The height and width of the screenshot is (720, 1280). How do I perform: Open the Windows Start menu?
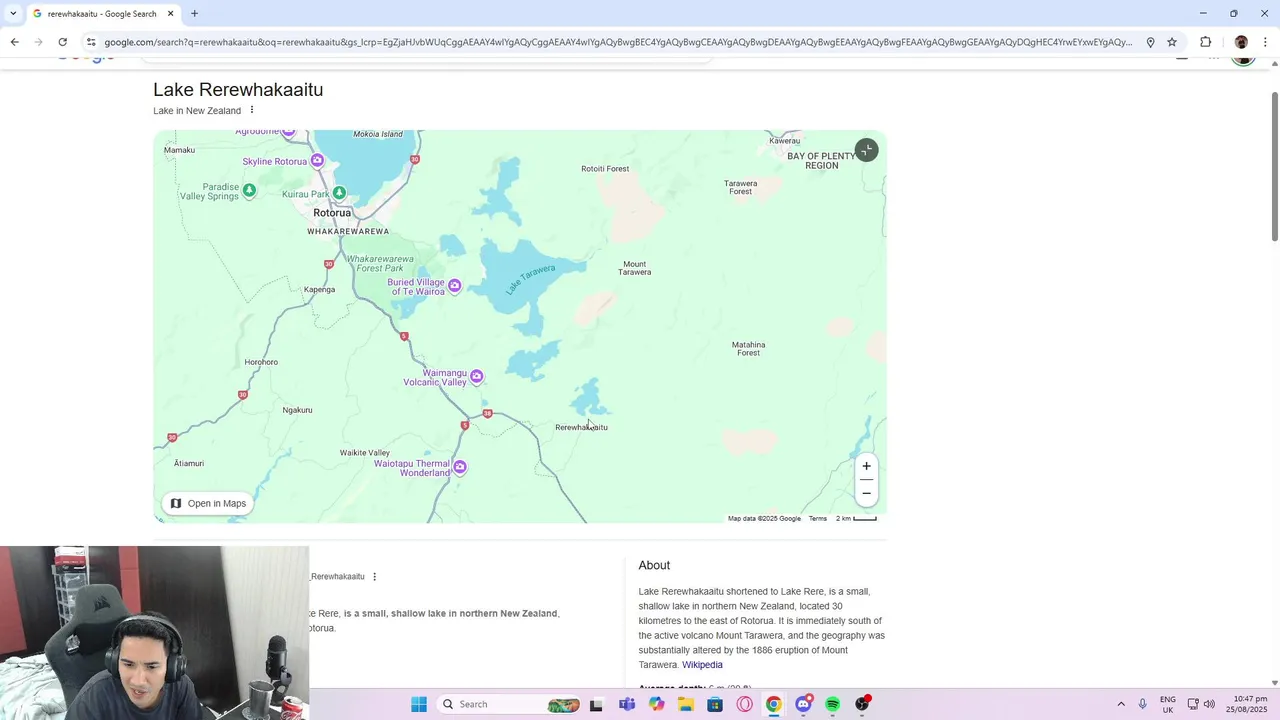[419, 704]
